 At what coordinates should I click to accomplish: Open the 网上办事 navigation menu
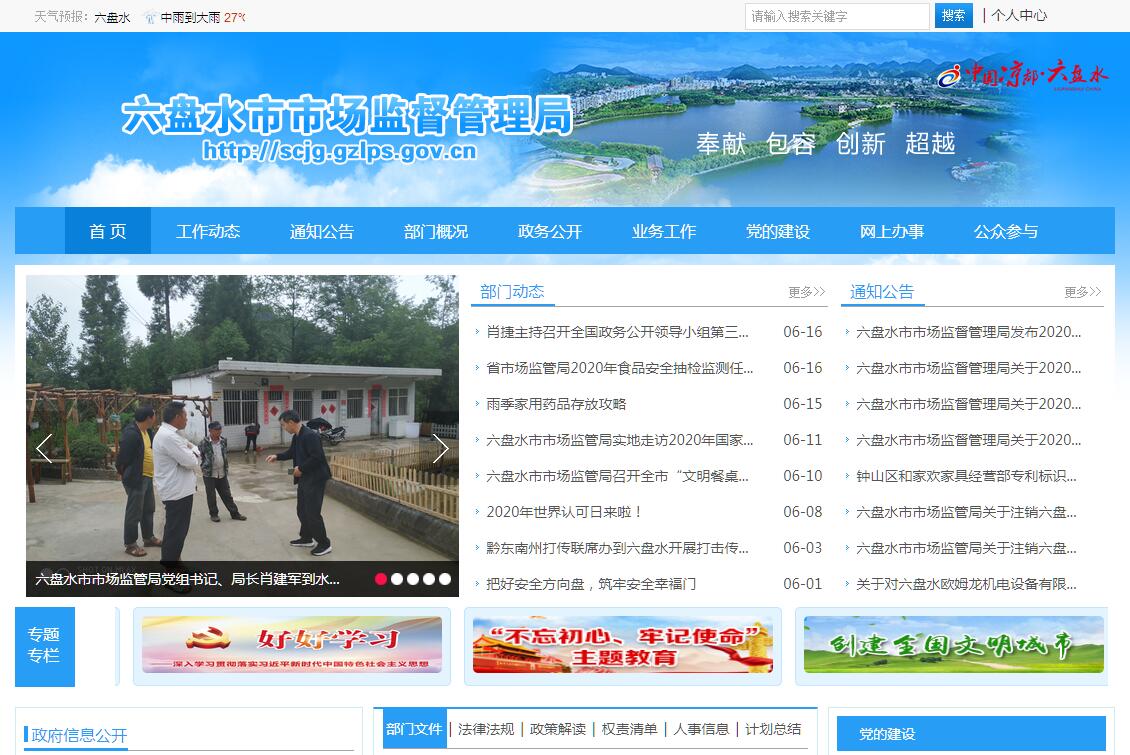(891, 231)
